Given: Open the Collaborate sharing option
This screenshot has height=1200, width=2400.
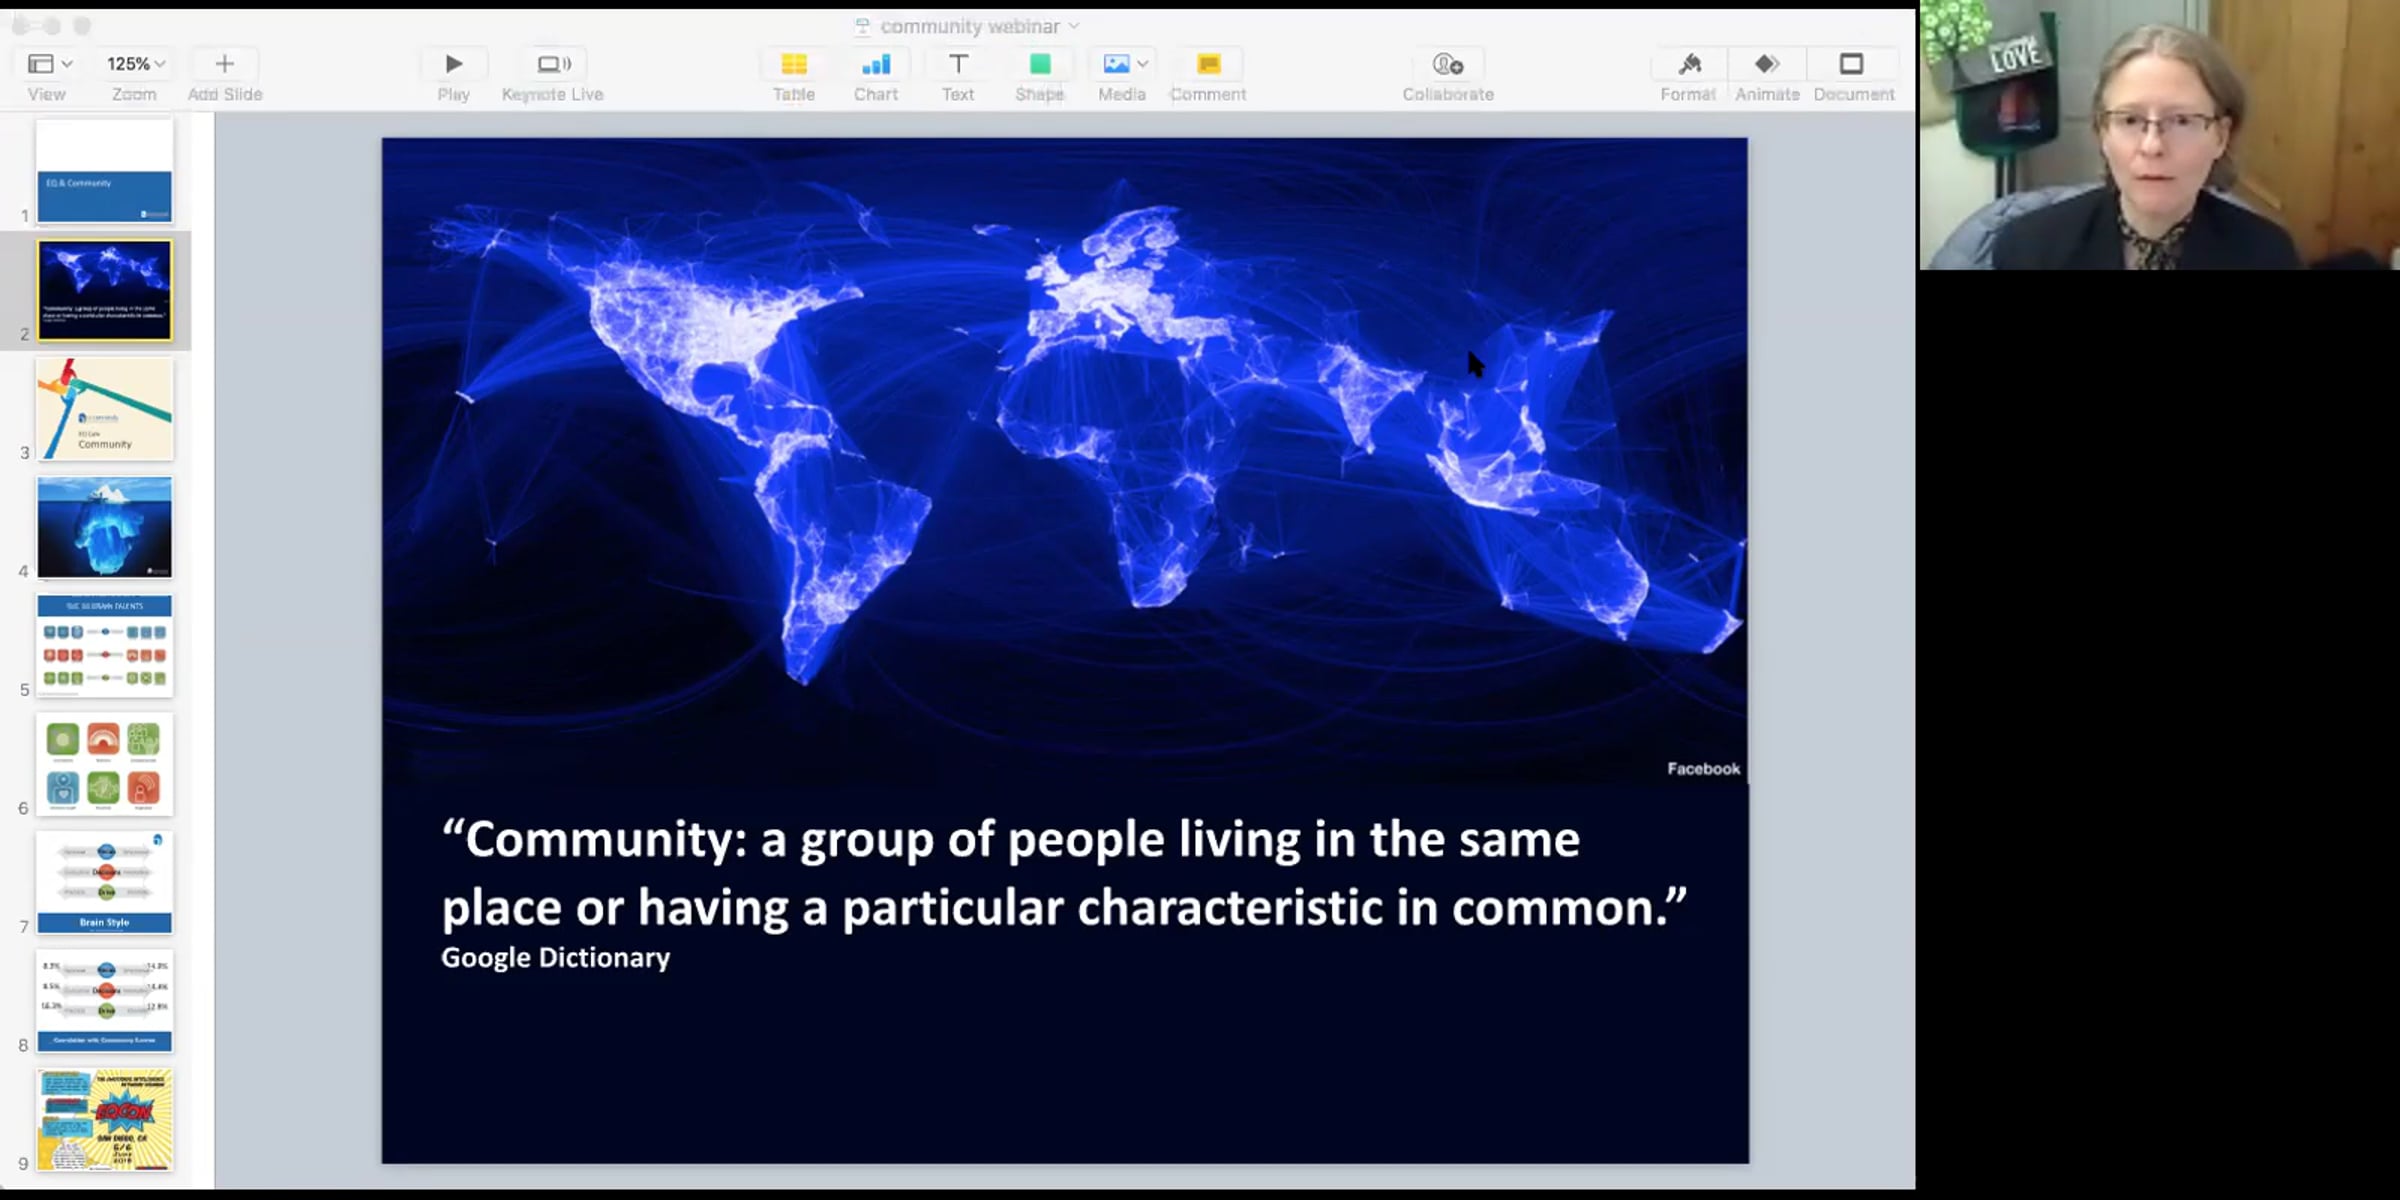Looking at the screenshot, I should (1448, 65).
